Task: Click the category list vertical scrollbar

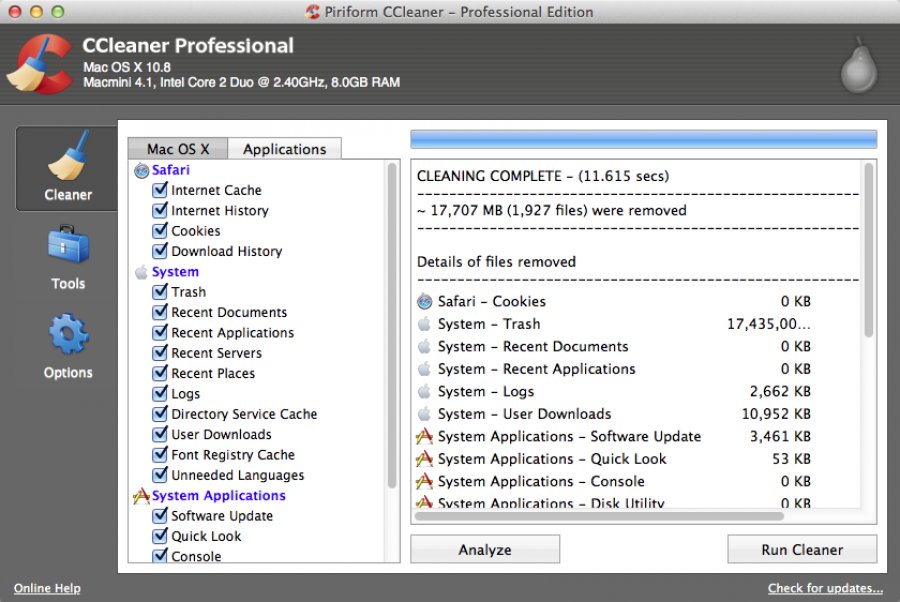Action: coord(393,325)
